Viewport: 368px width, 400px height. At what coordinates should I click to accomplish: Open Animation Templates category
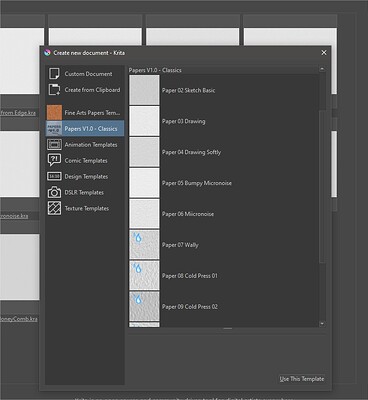pos(85,144)
